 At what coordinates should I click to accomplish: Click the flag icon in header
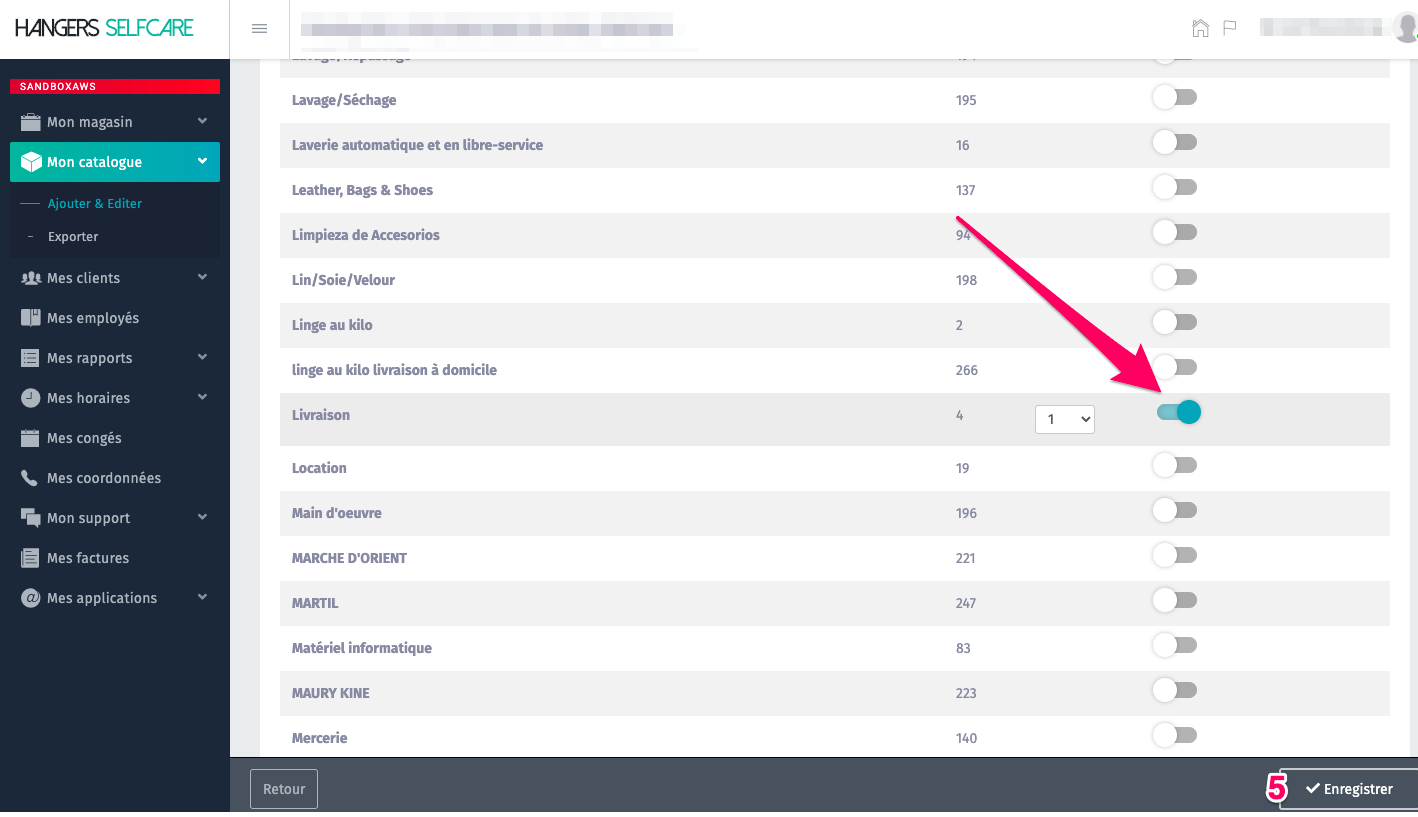(1230, 28)
